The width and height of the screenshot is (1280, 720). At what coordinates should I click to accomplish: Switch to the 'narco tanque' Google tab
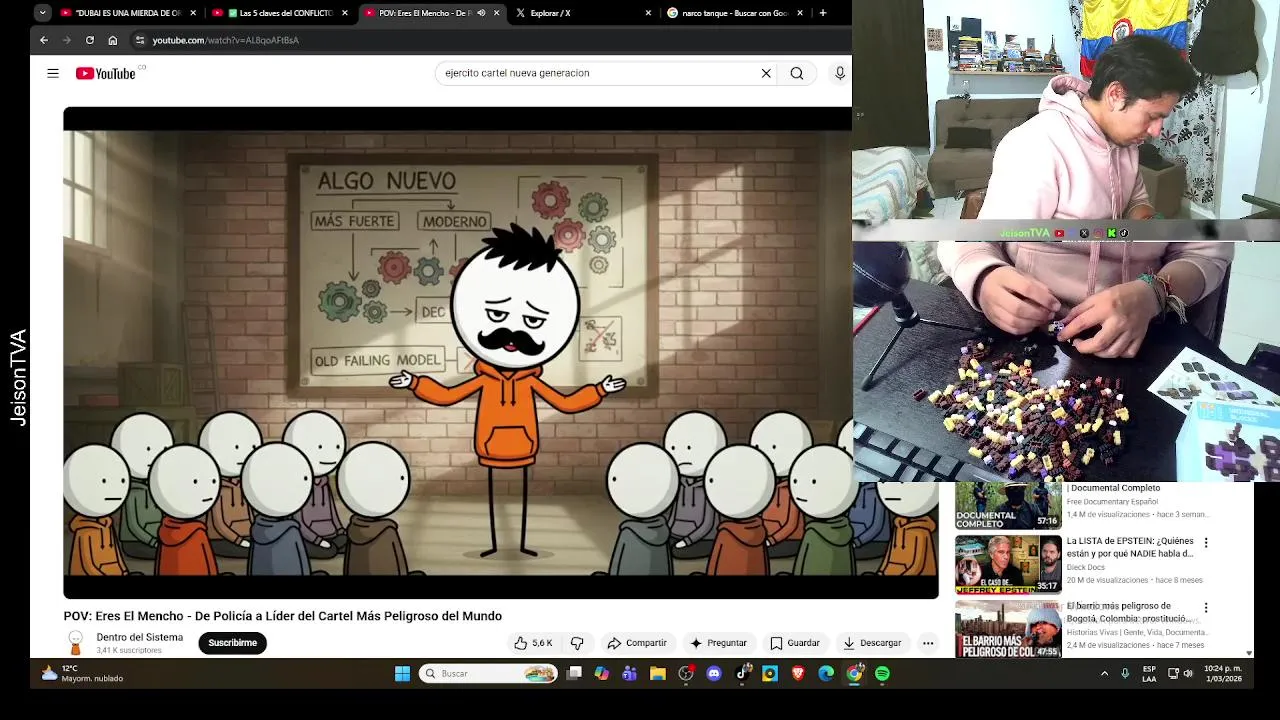pyautogui.click(x=736, y=13)
